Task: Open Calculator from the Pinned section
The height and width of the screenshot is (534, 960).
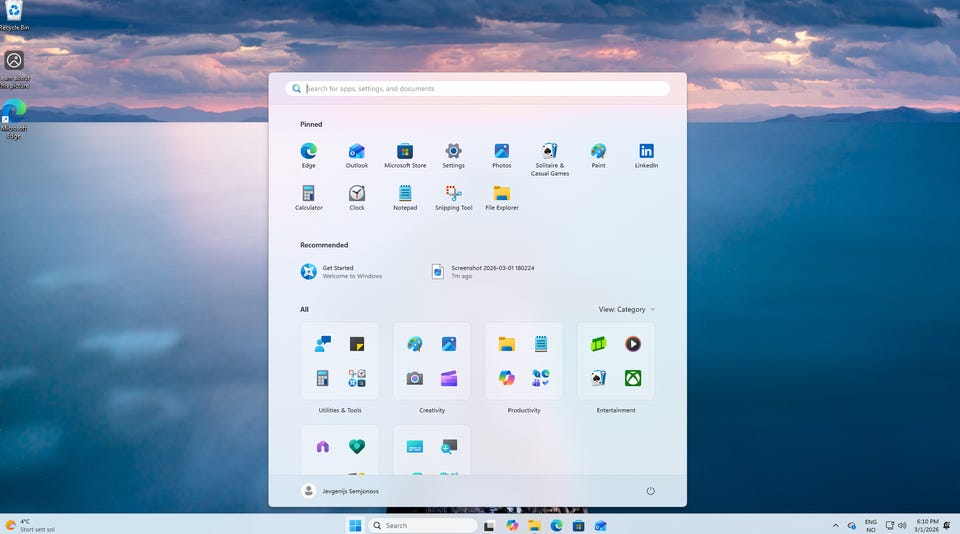Action: tap(309, 198)
